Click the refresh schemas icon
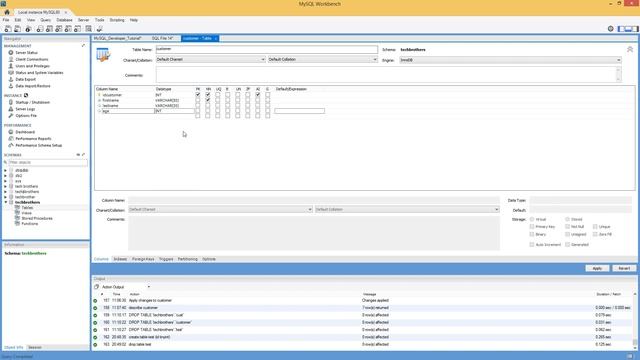The height and width of the screenshot is (360, 640). coord(78,155)
